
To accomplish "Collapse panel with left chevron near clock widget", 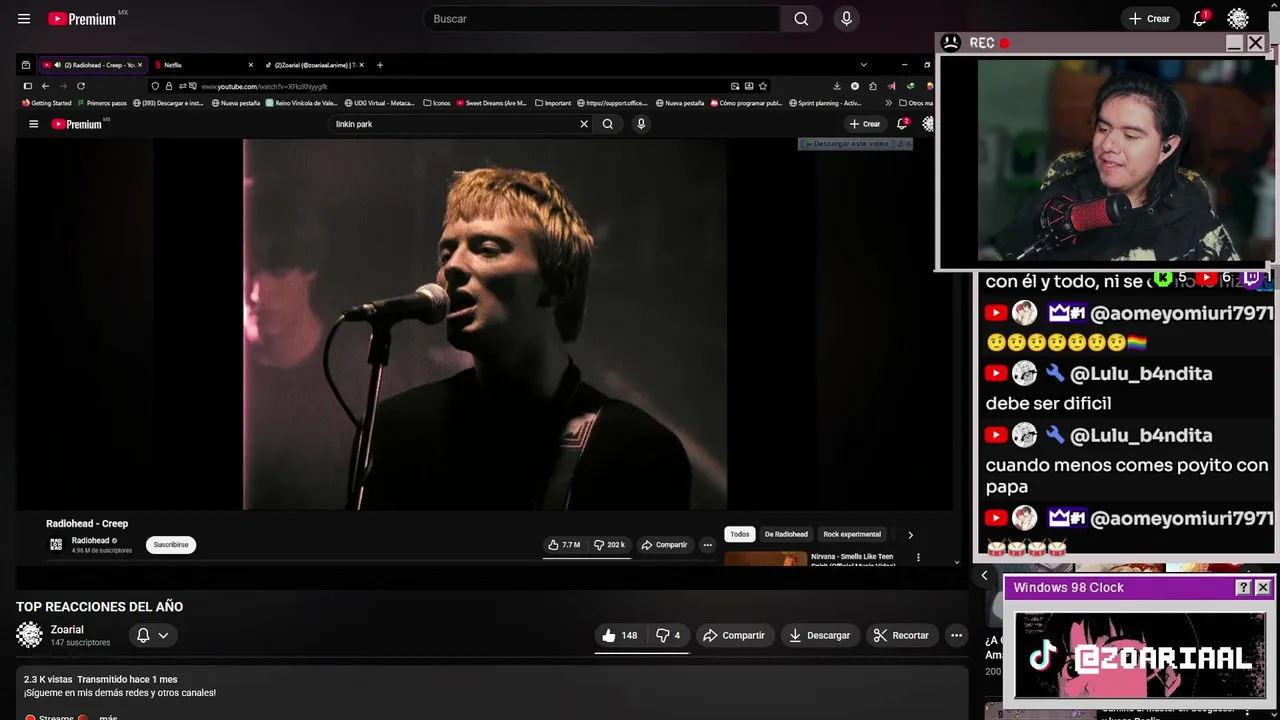I will tap(984, 575).
